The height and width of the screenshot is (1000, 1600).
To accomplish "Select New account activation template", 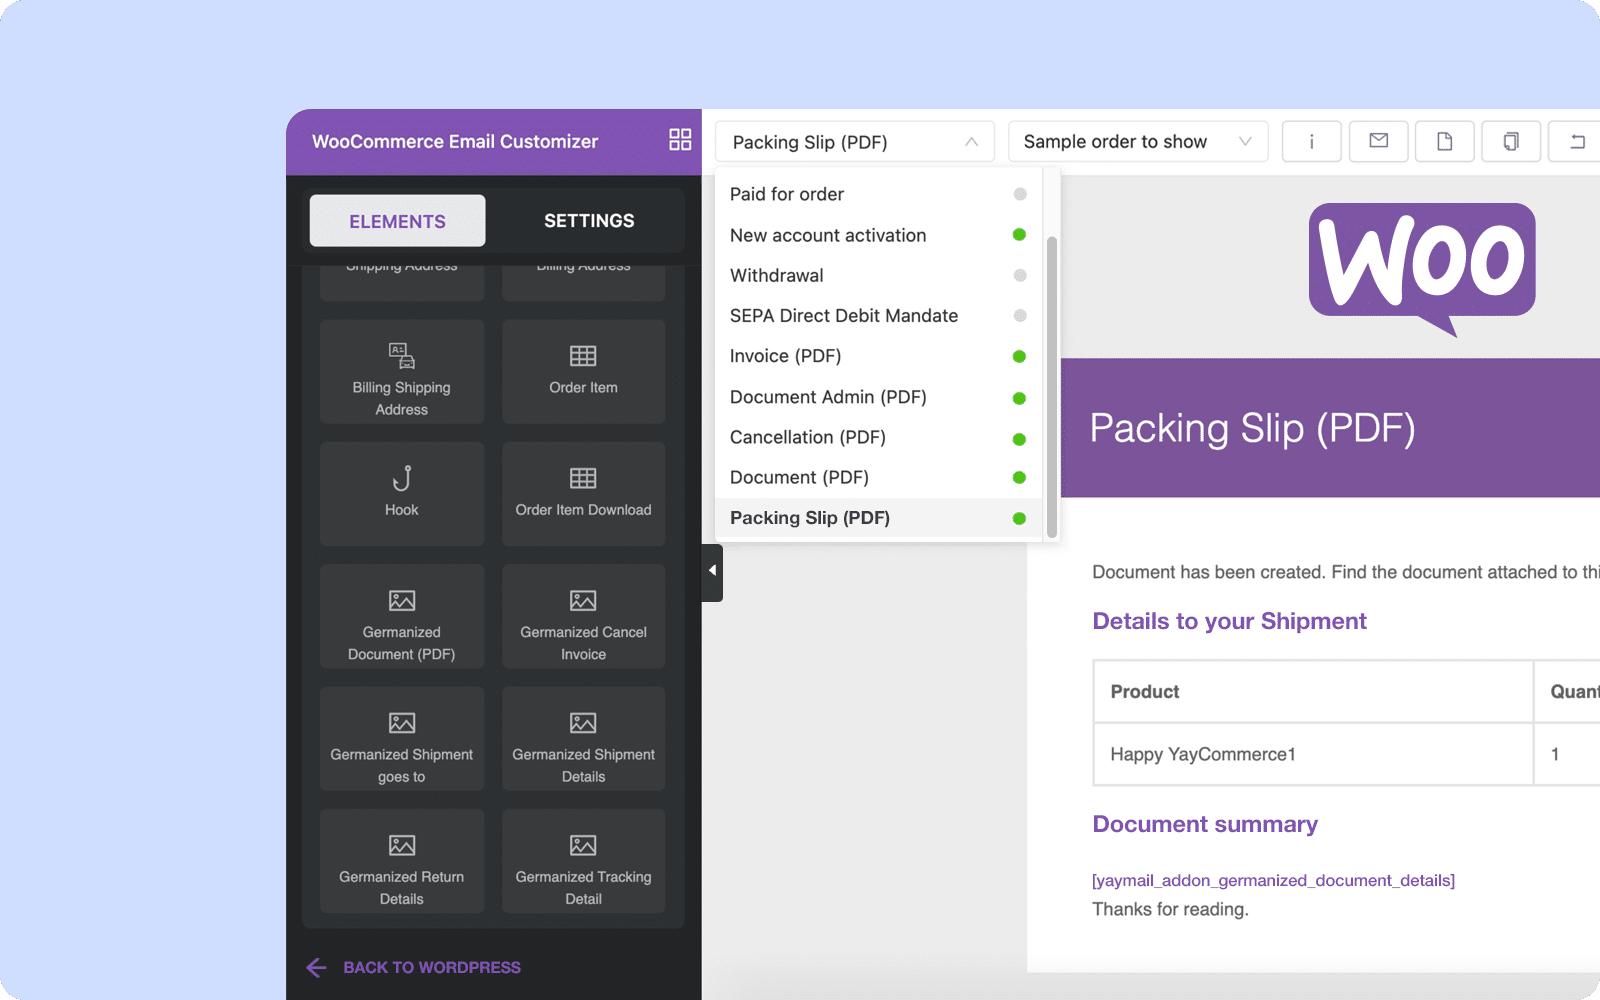I will 878,235.
